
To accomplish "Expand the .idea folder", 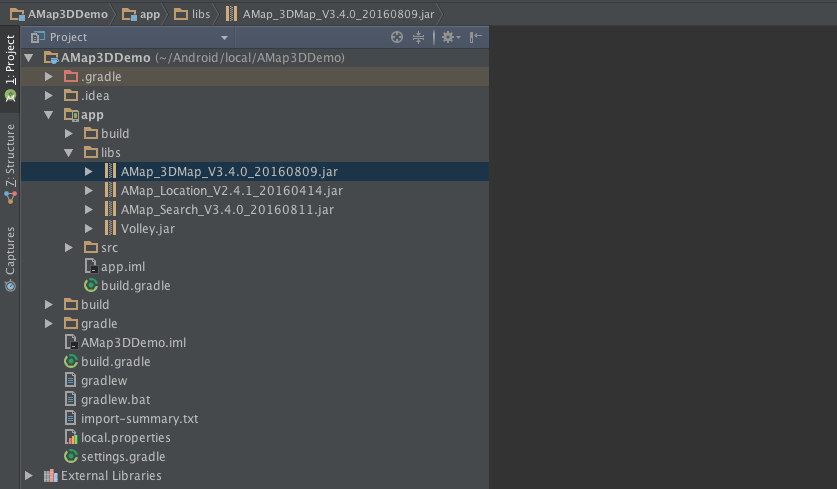I will (49, 96).
